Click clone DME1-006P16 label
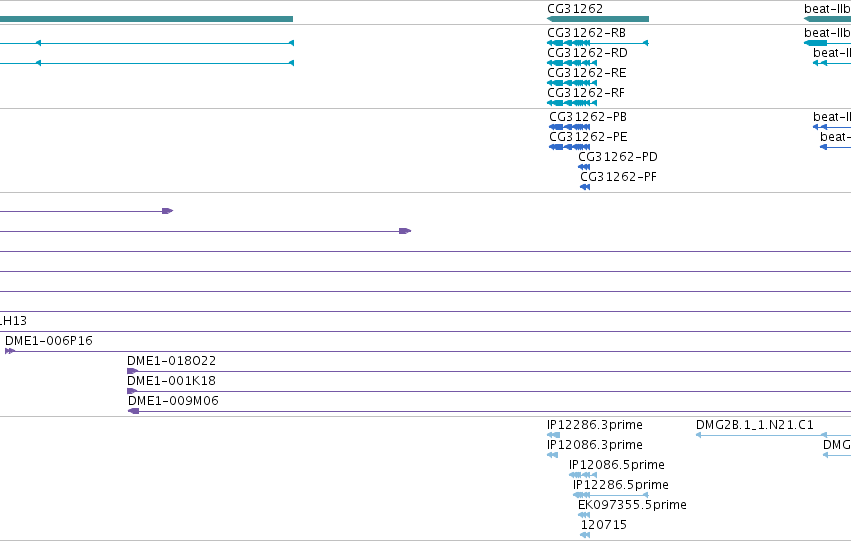851x541 pixels. tap(49, 341)
